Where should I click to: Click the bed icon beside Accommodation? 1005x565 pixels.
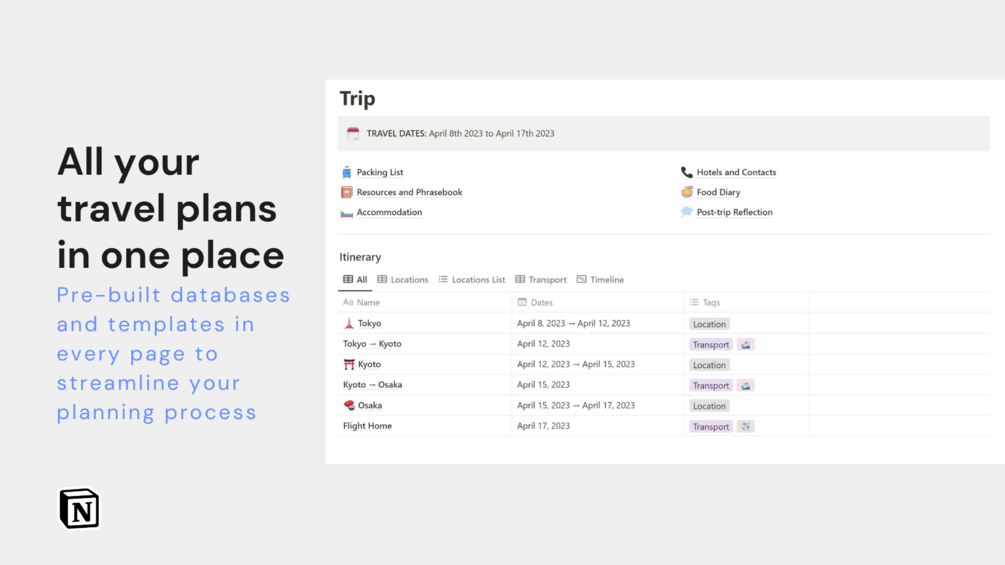pyautogui.click(x=347, y=212)
